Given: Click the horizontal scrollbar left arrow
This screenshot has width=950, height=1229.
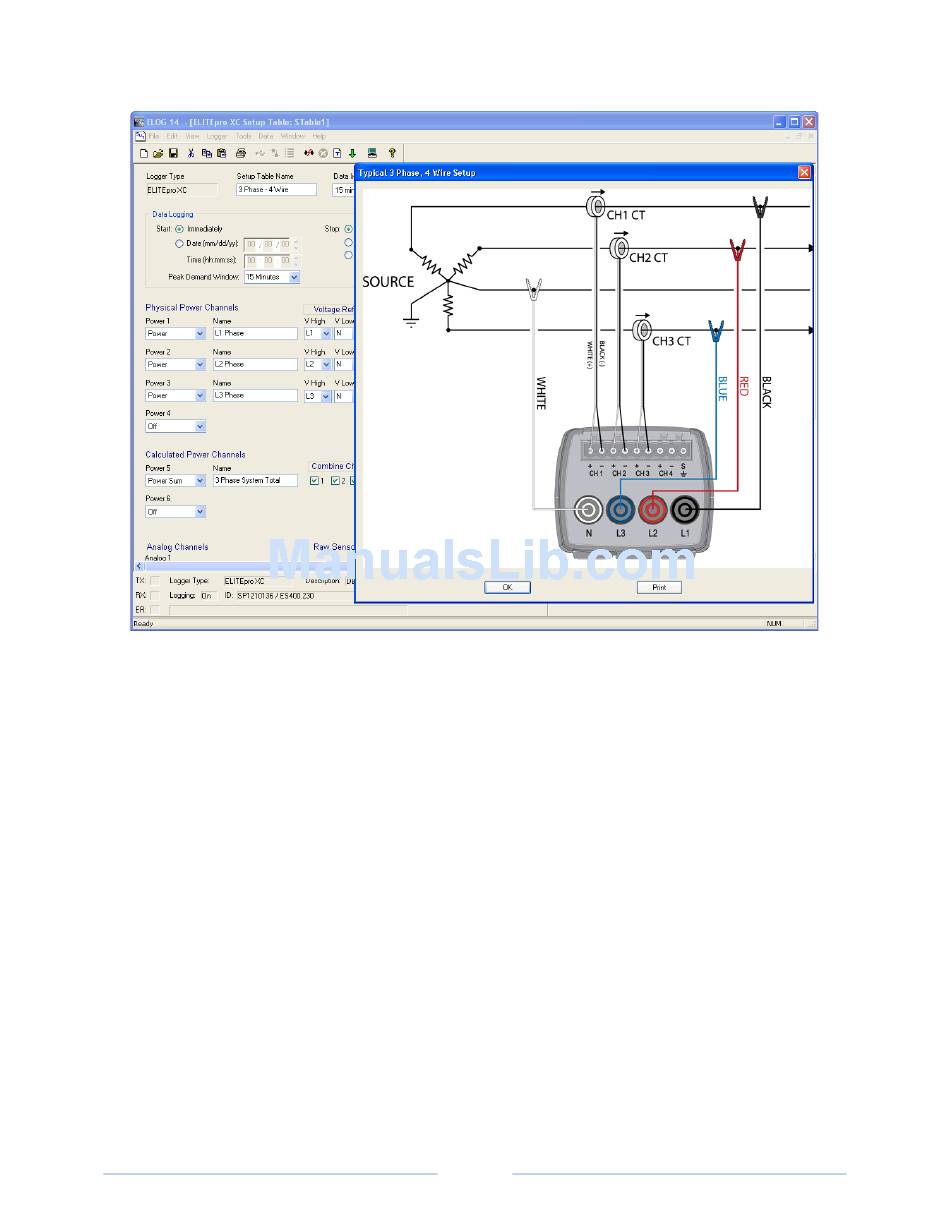Looking at the screenshot, I should [x=139, y=566].
